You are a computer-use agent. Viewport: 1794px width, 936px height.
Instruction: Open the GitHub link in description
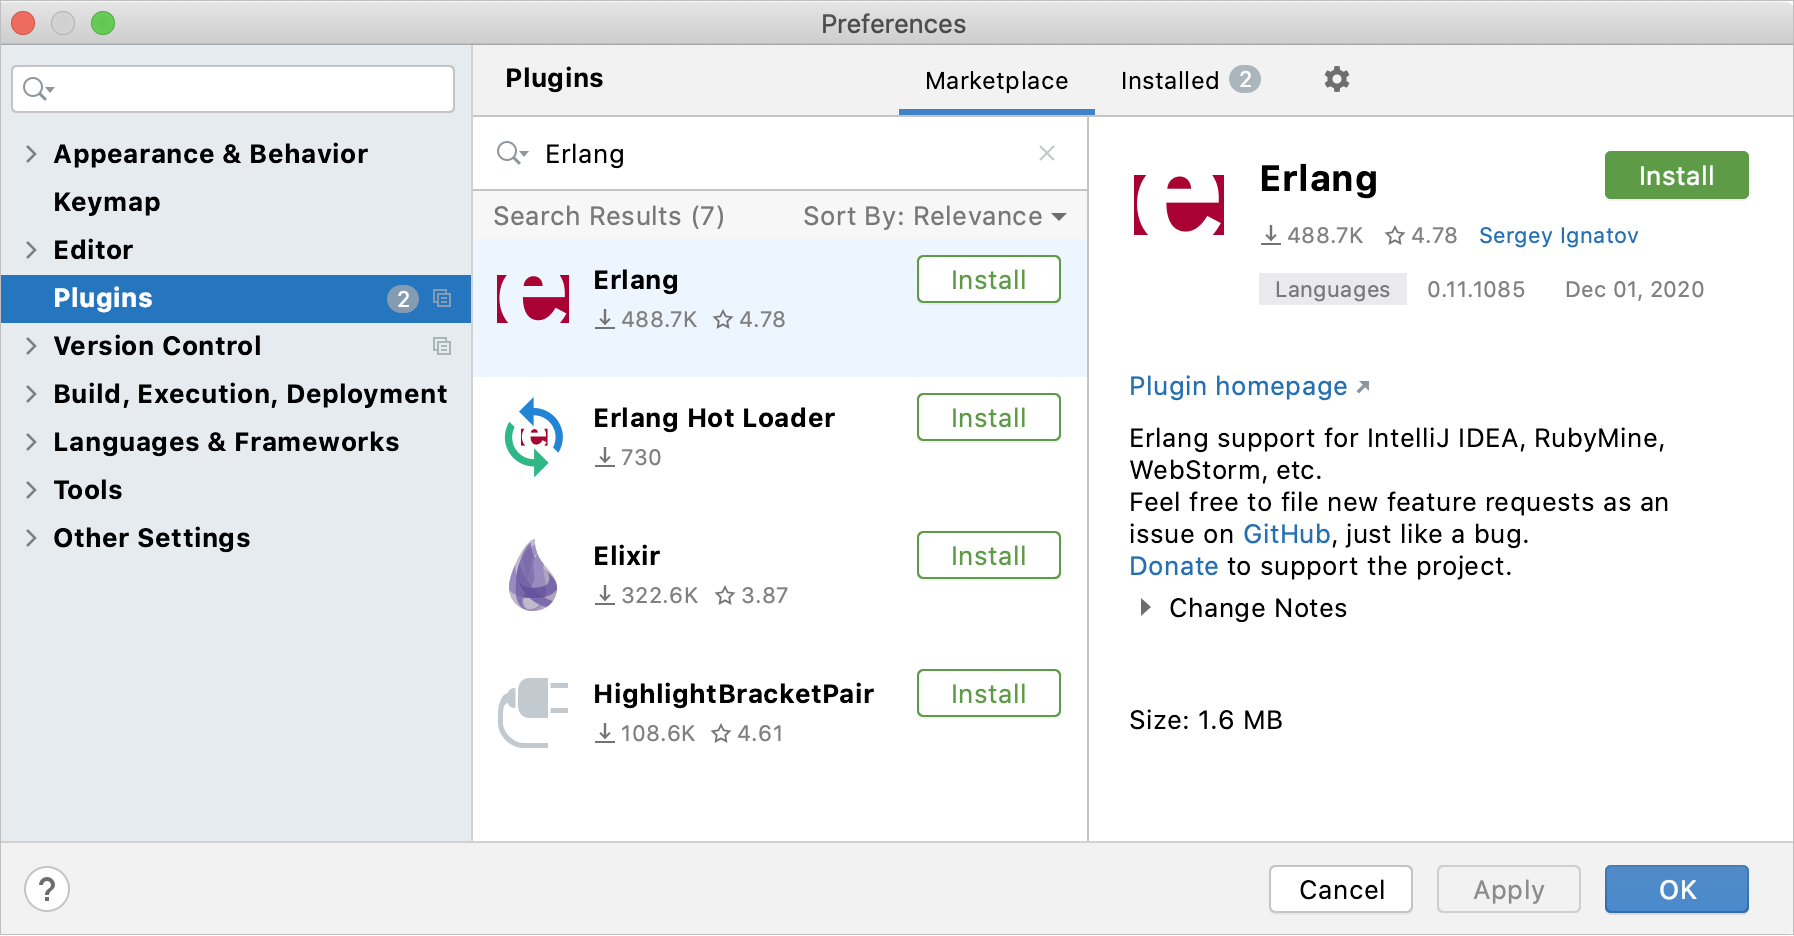[1287, 534]
